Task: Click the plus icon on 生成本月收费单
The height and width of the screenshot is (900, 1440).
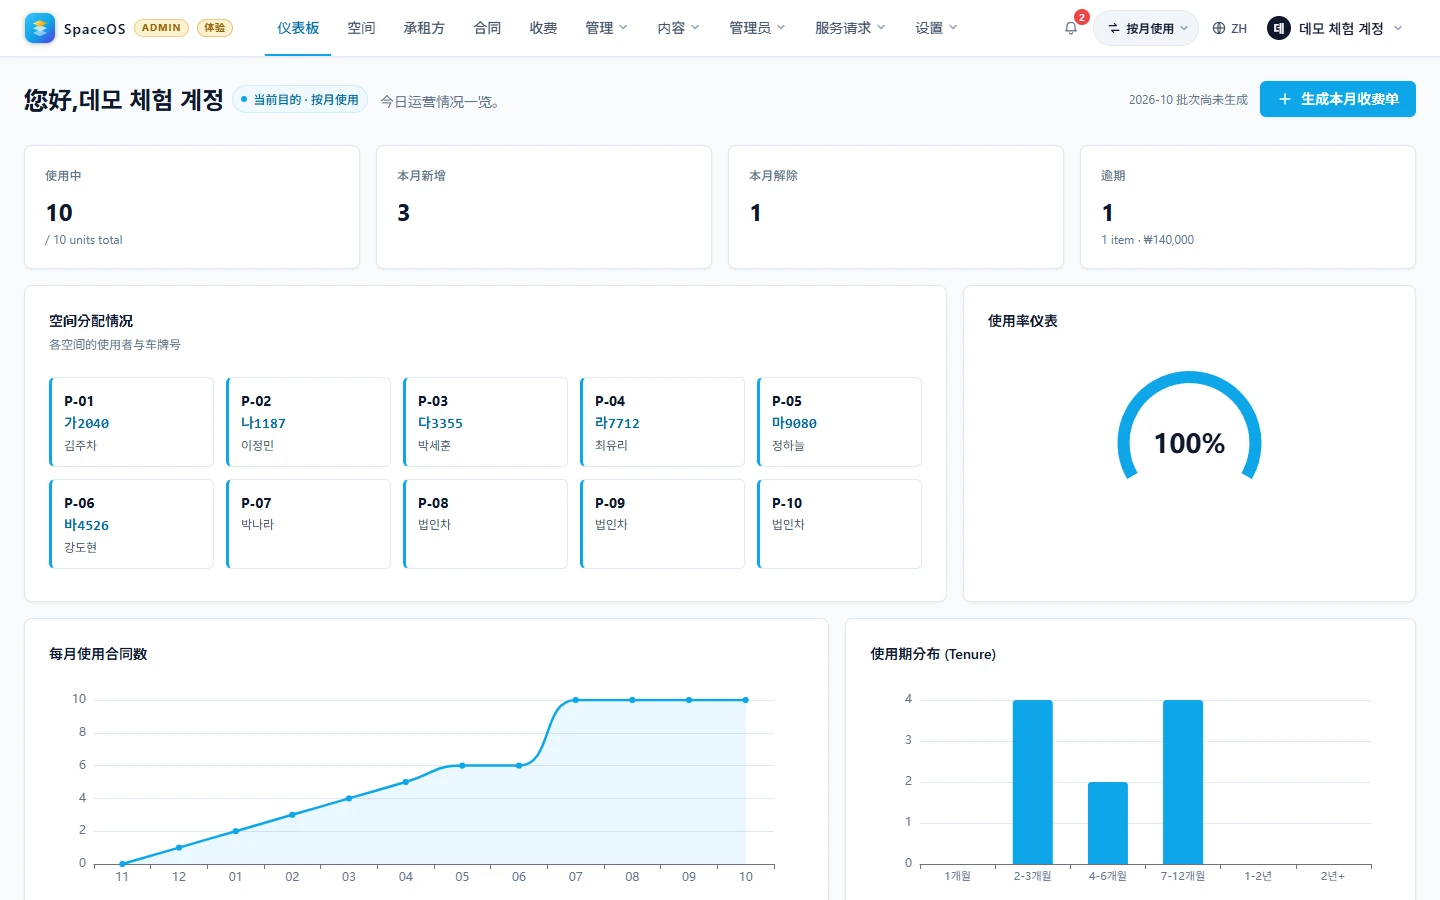Action: pos(1285,99)
